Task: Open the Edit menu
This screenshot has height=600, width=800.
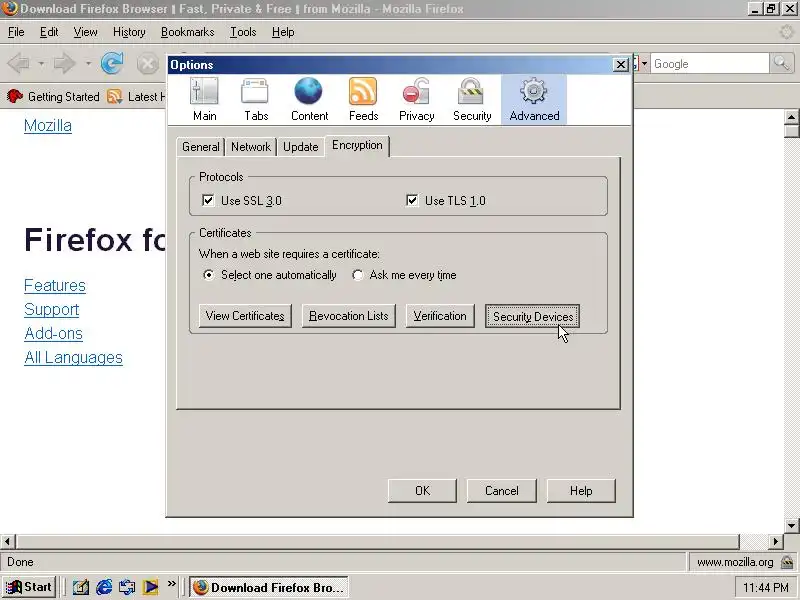Action: point(49,32)
